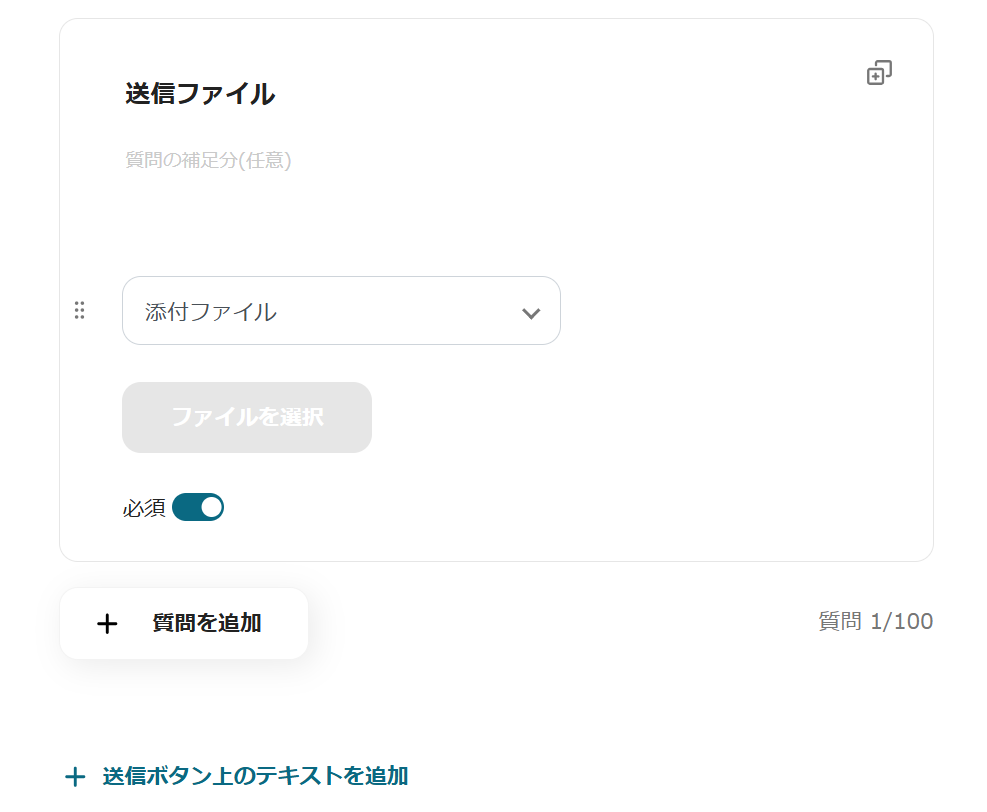The image size is (987, 812).
Task: Click the blank page area below 質問を追加
Action: pyautogui.click(x=500, y=700)
